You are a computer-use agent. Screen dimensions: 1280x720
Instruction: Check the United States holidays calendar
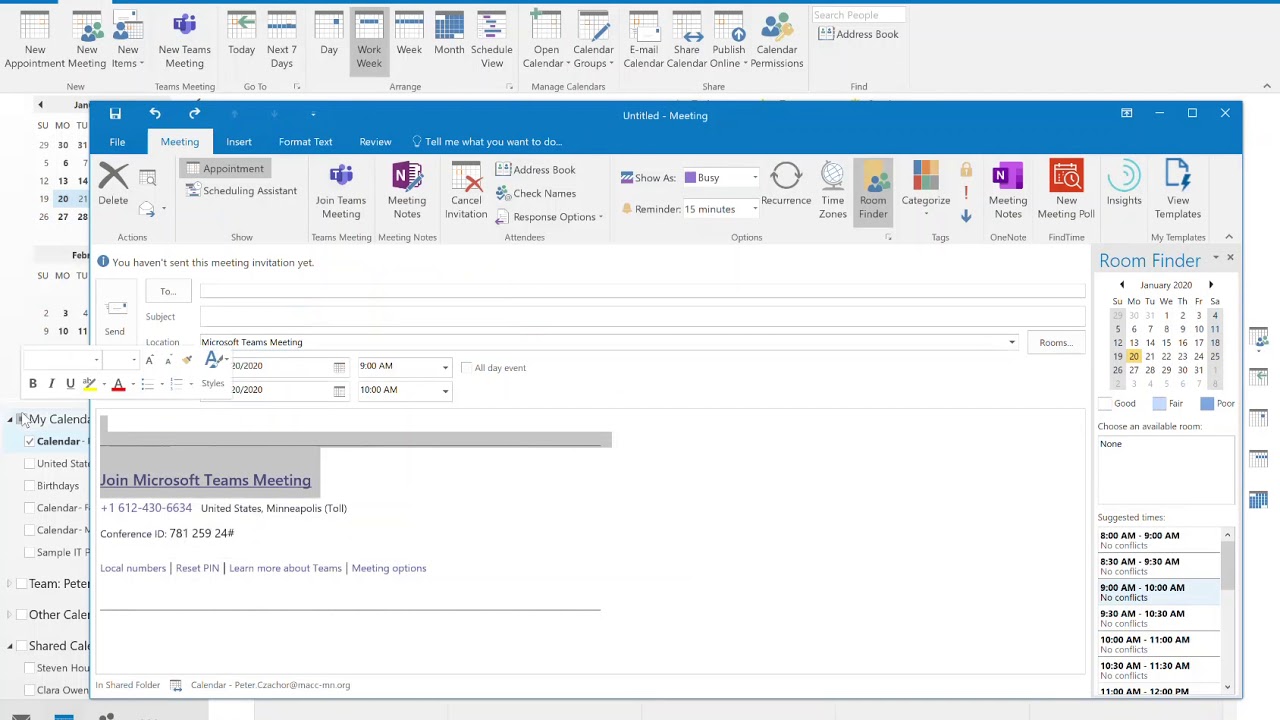coord(30,464)
